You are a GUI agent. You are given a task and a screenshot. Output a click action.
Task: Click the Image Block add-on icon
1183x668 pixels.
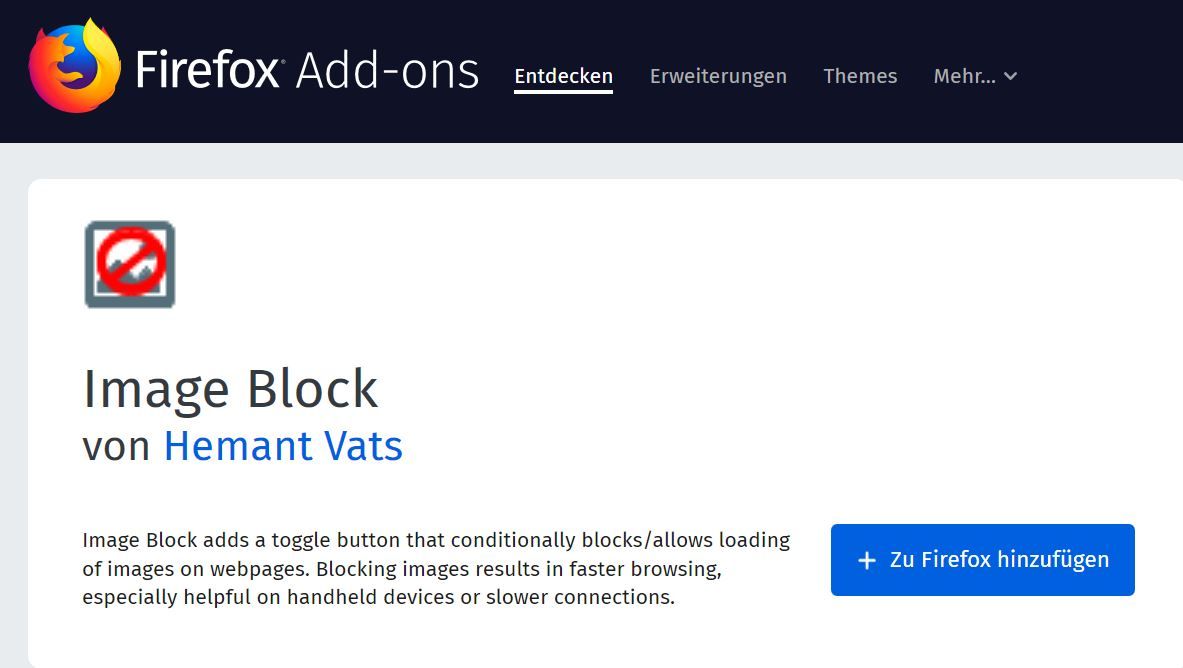pos(130,264)
